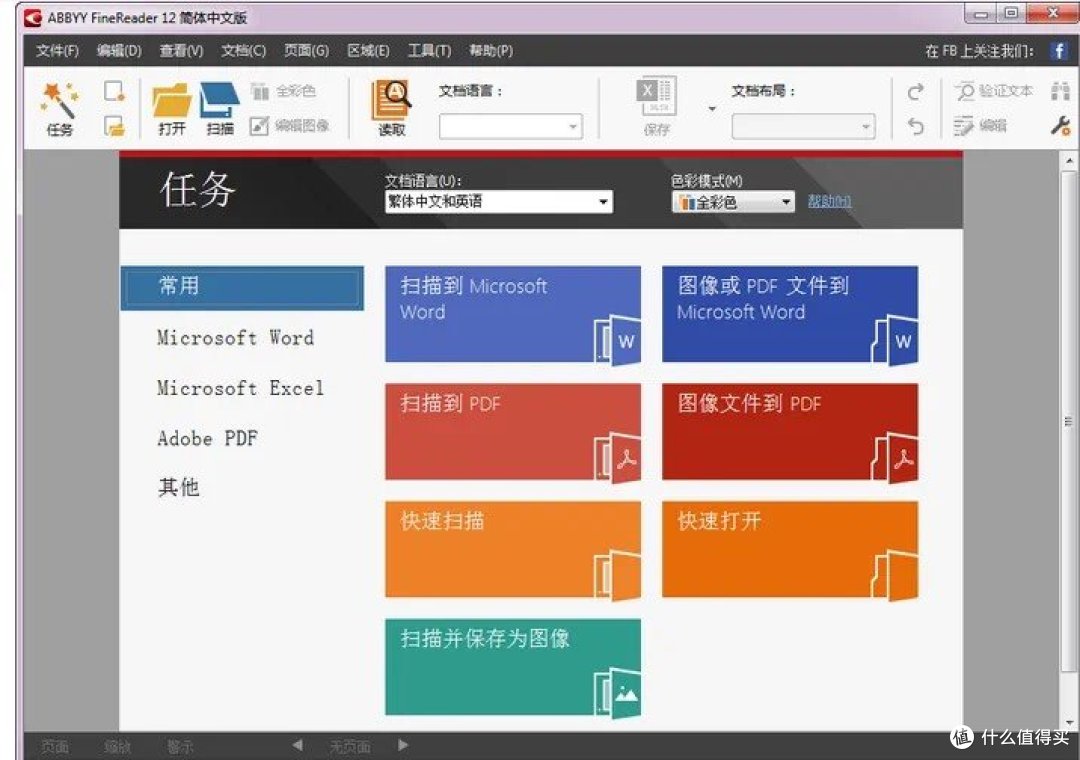Open the task panel document language dropdown
1080x760 pixels.
point(499,202)
